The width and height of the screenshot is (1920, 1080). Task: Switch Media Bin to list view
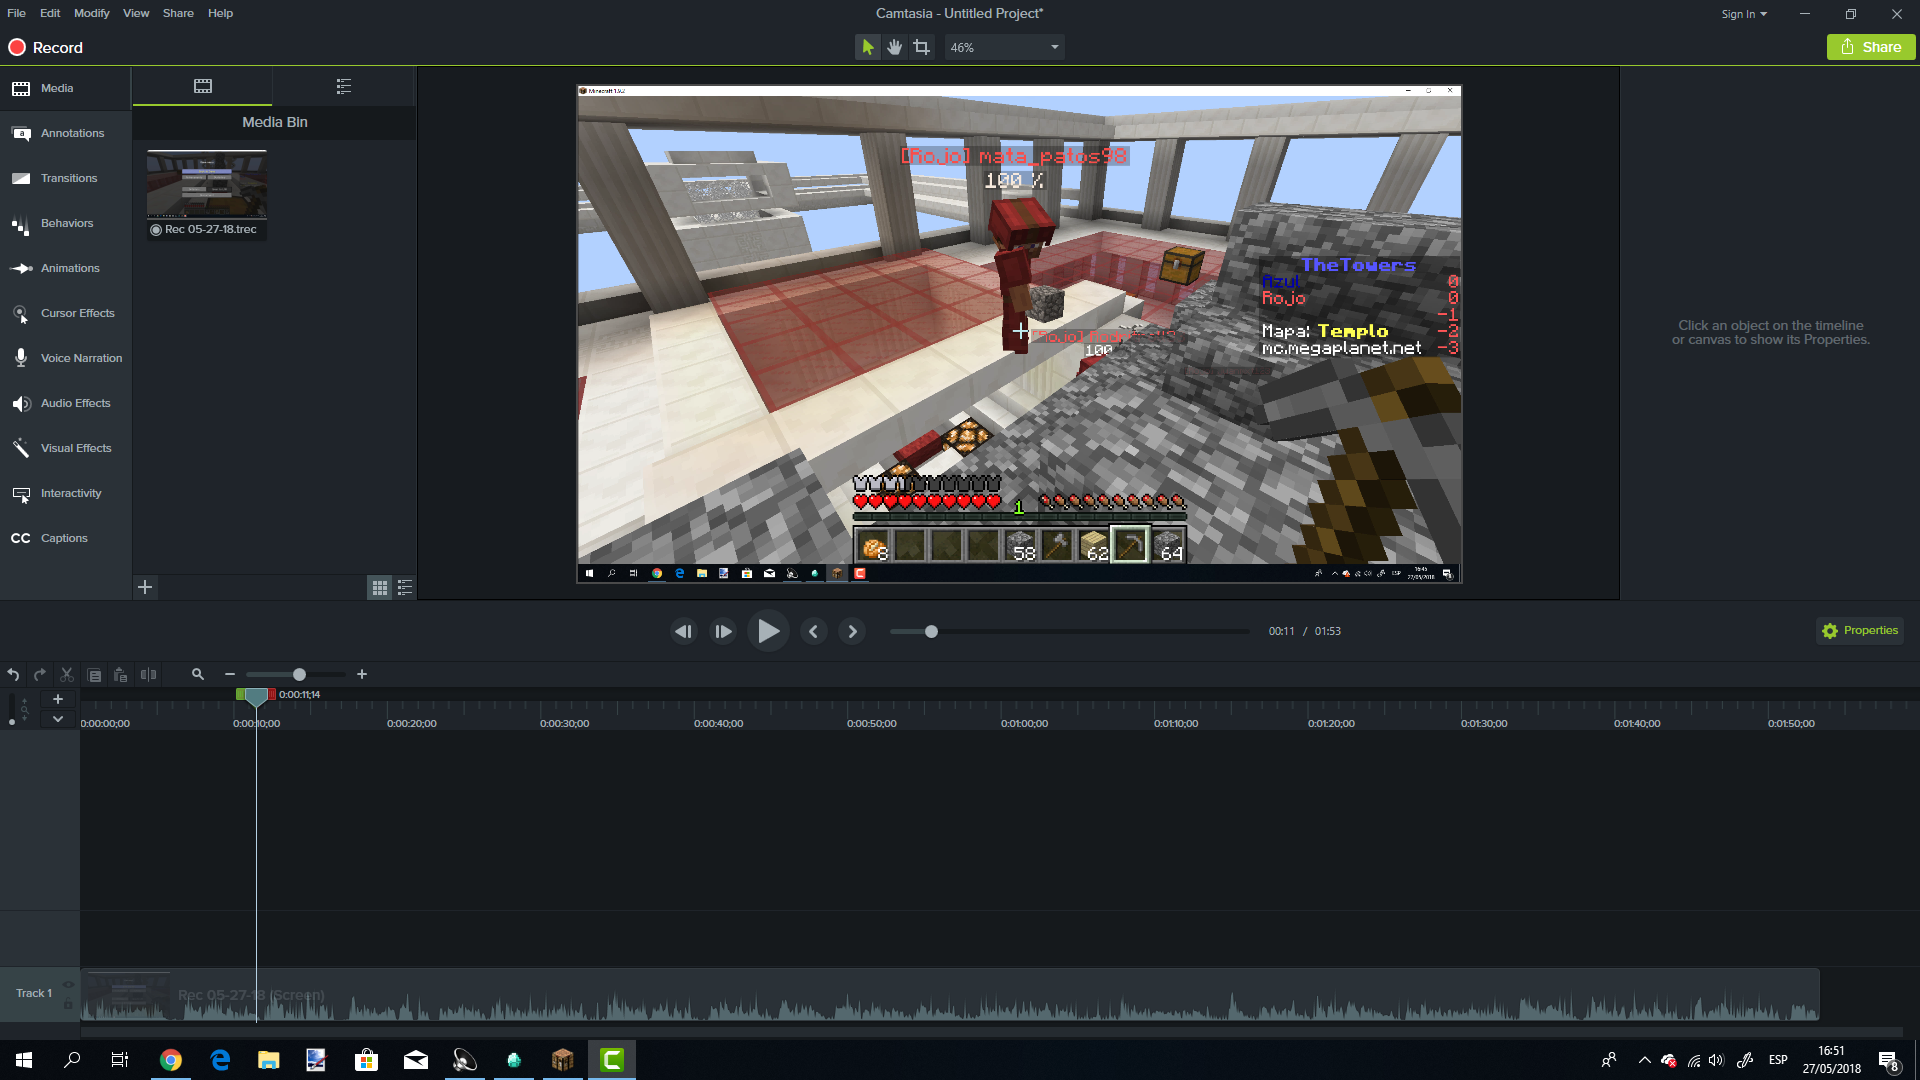point(405,588)
